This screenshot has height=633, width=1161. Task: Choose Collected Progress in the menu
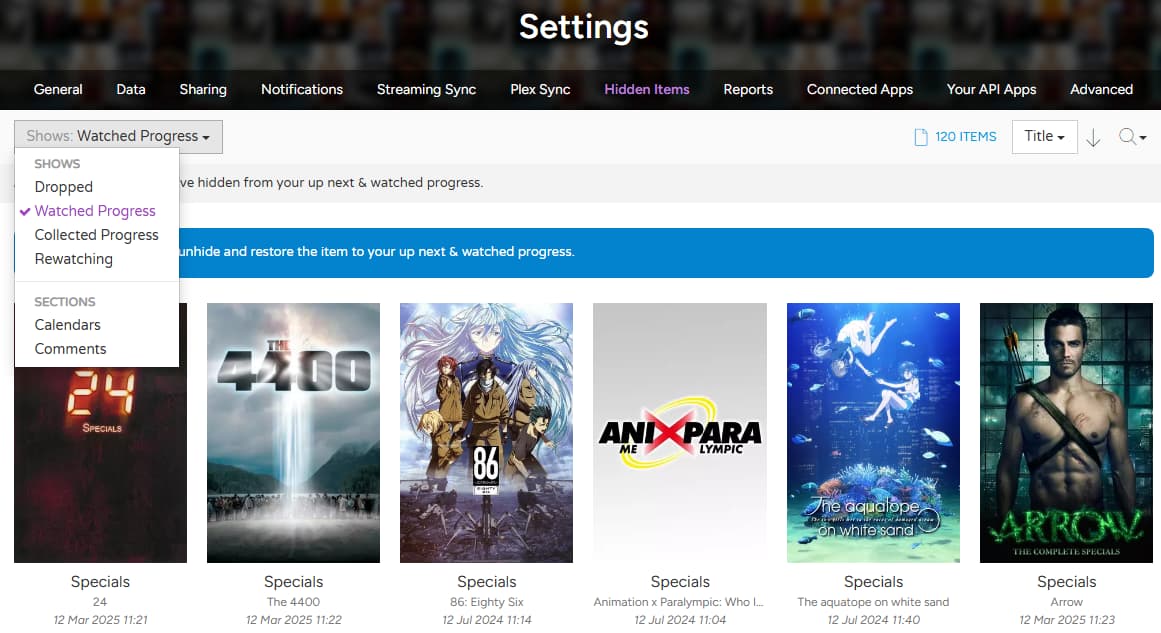point(96,235)
